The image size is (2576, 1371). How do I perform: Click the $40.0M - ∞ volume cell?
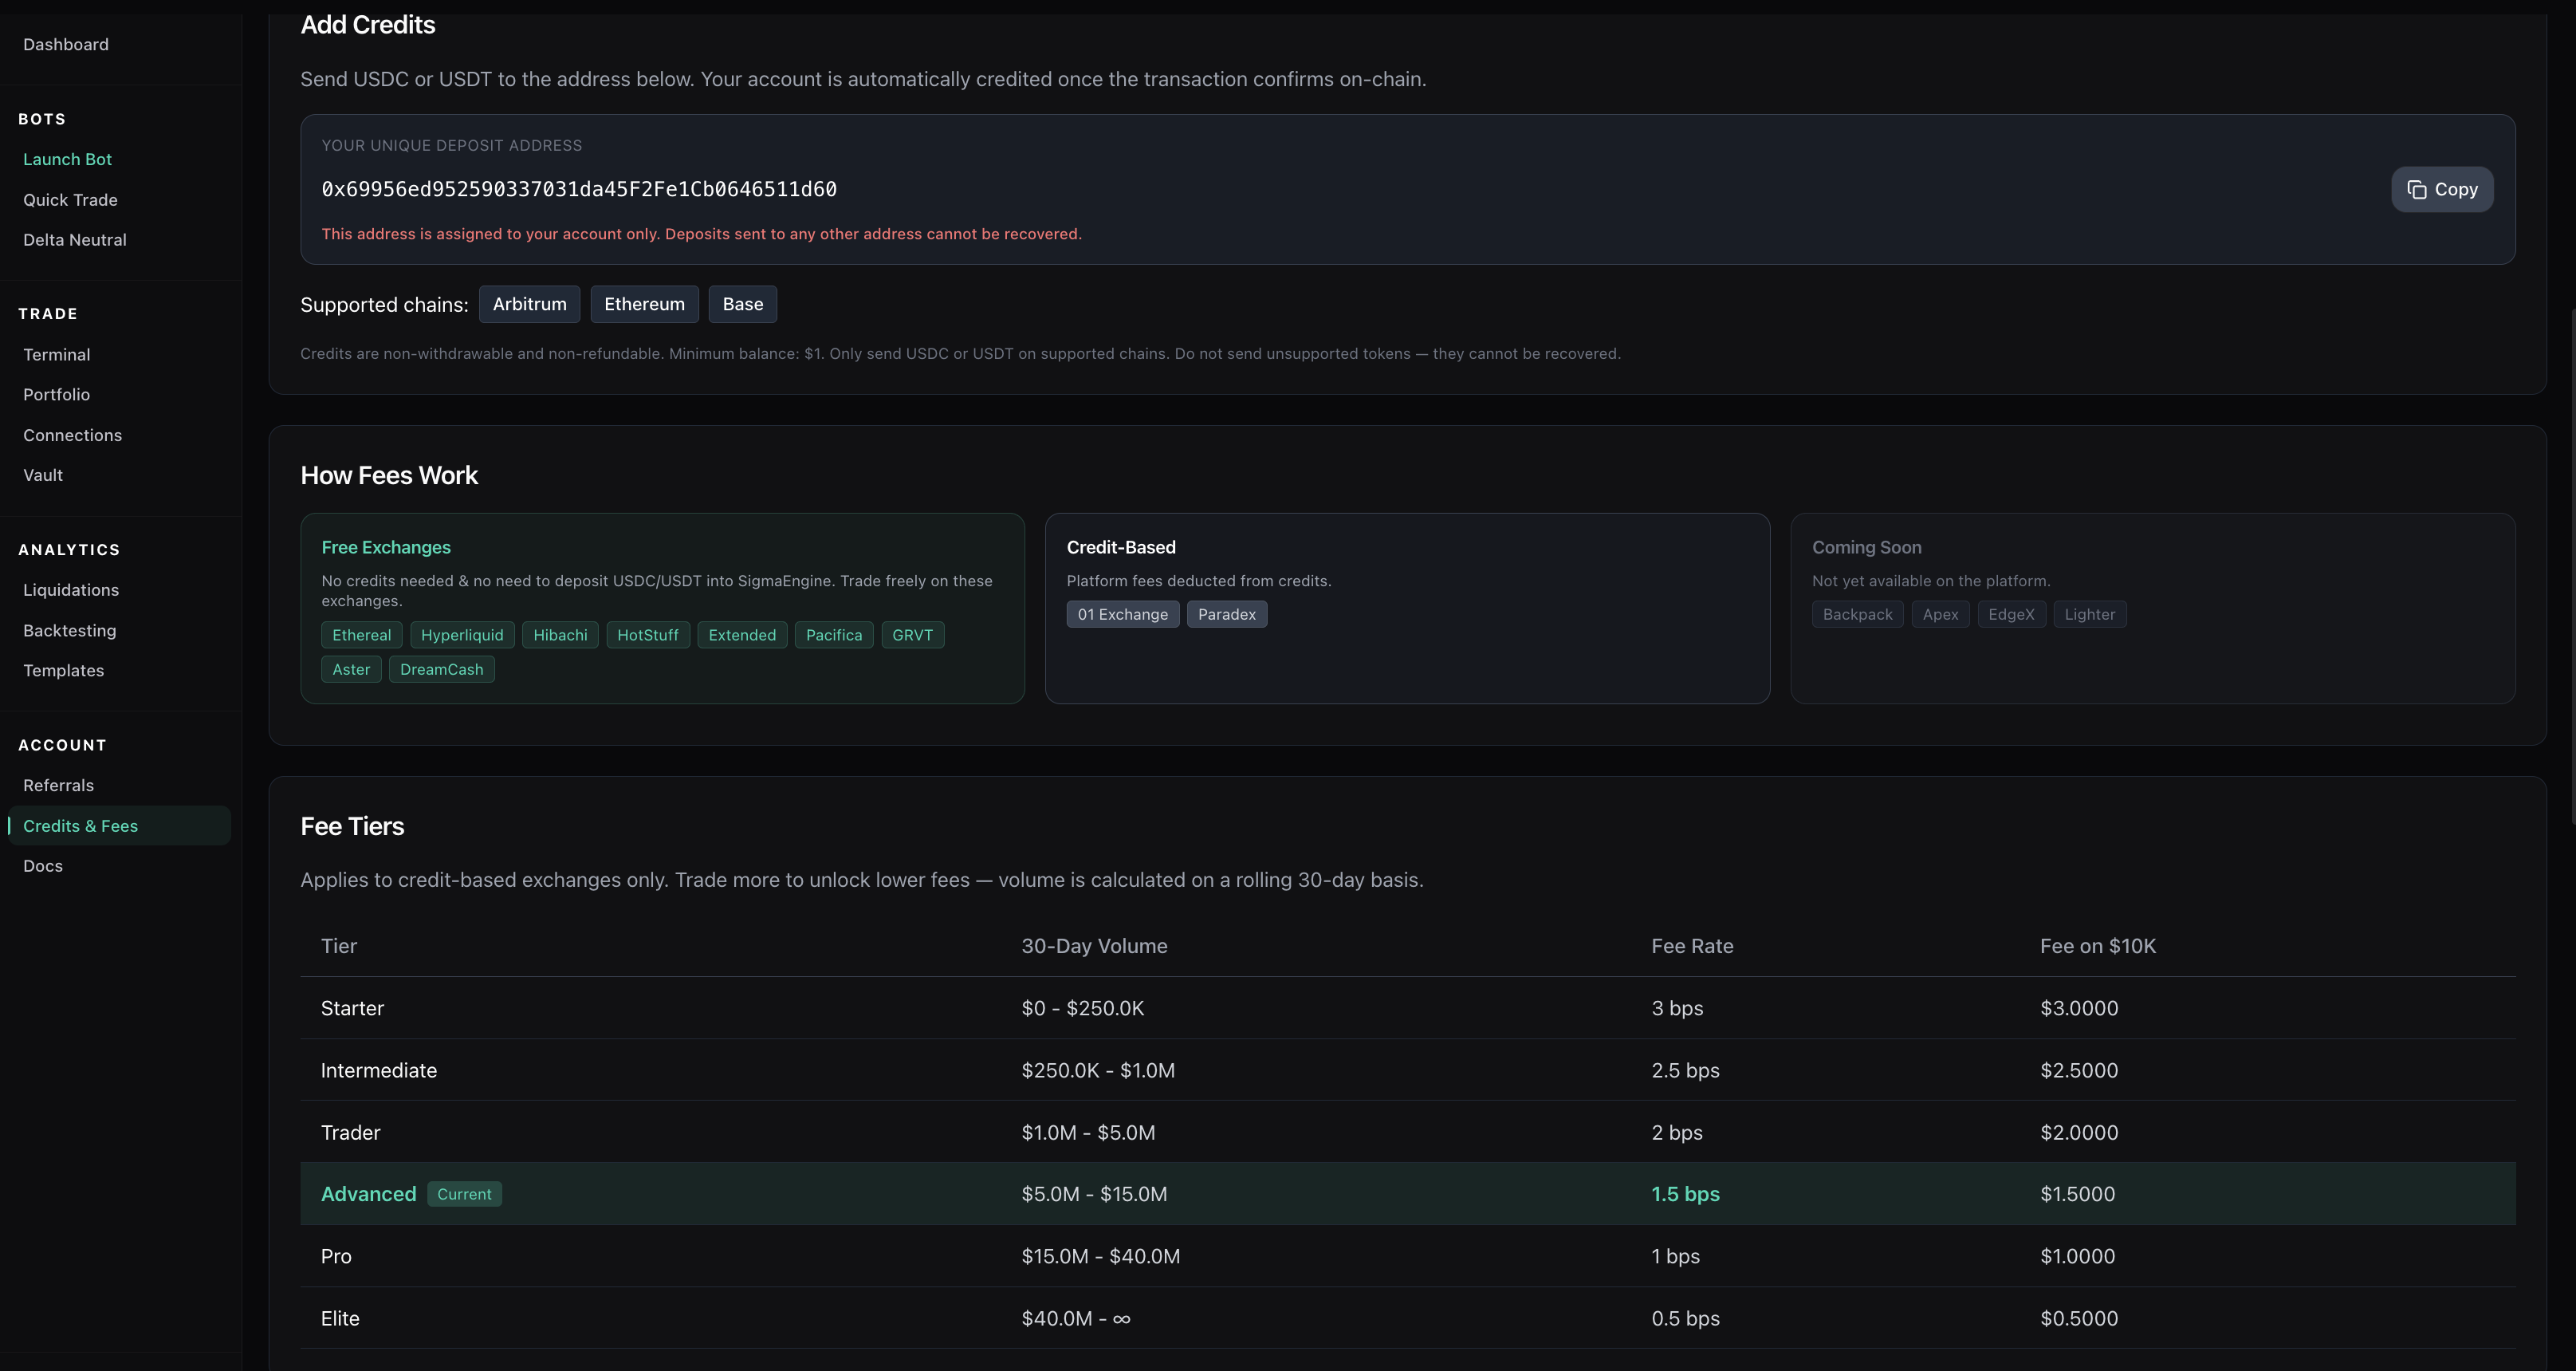tap(1076, 1318)
